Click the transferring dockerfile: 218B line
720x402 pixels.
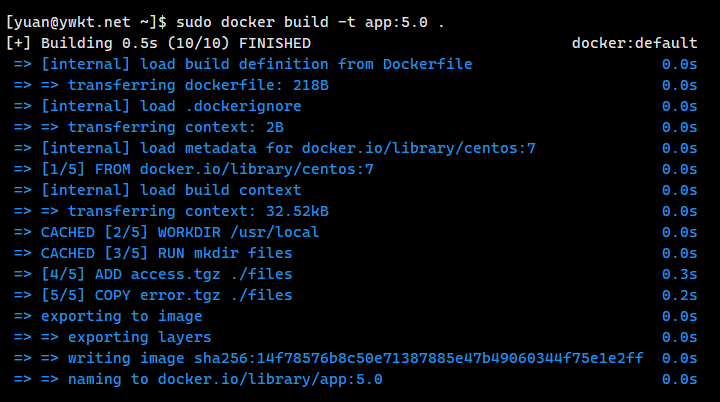coord(171,85)
